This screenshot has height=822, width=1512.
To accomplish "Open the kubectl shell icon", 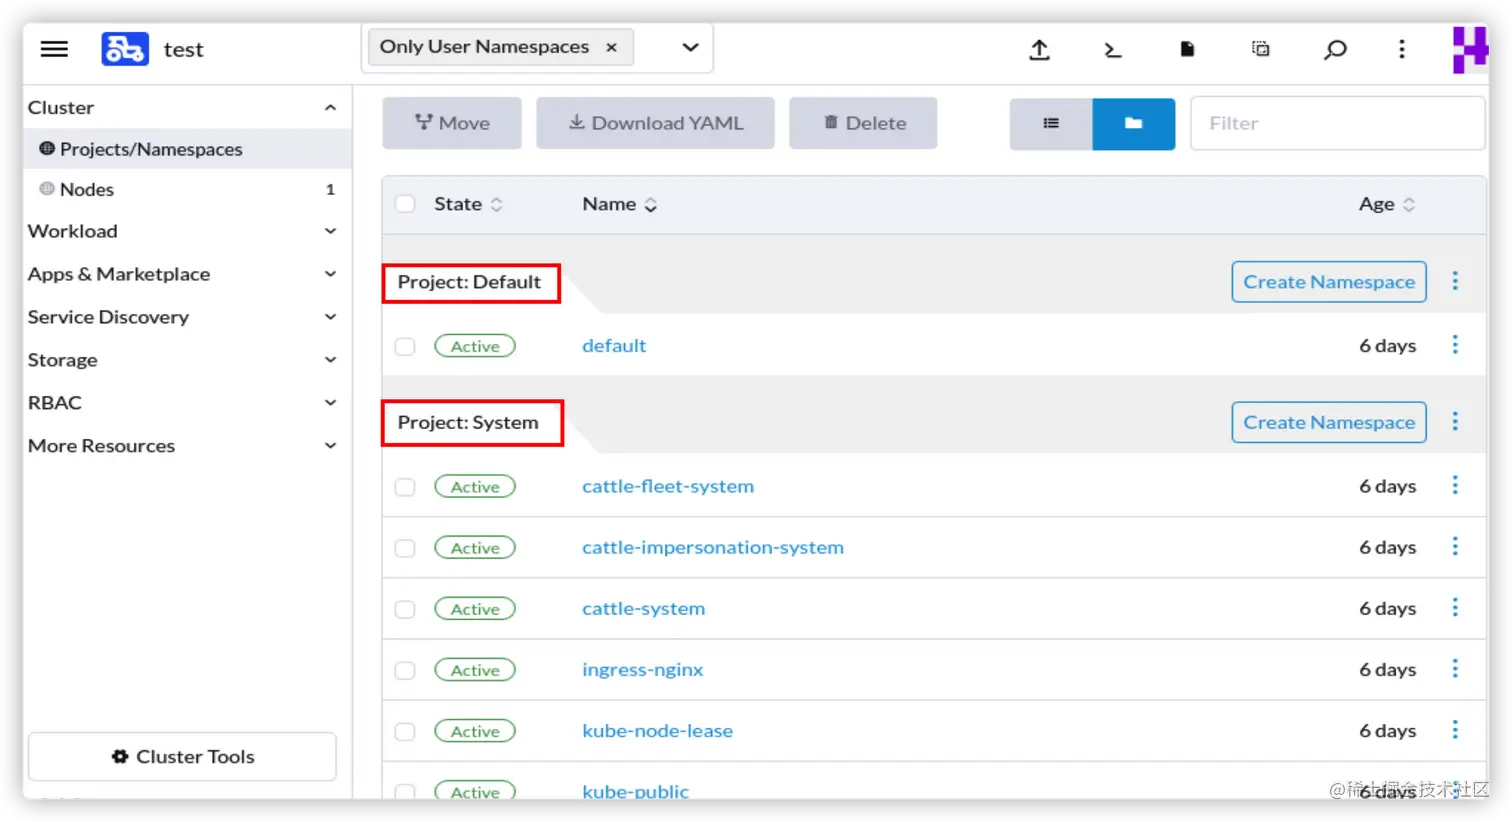I will coord(1112,49).
